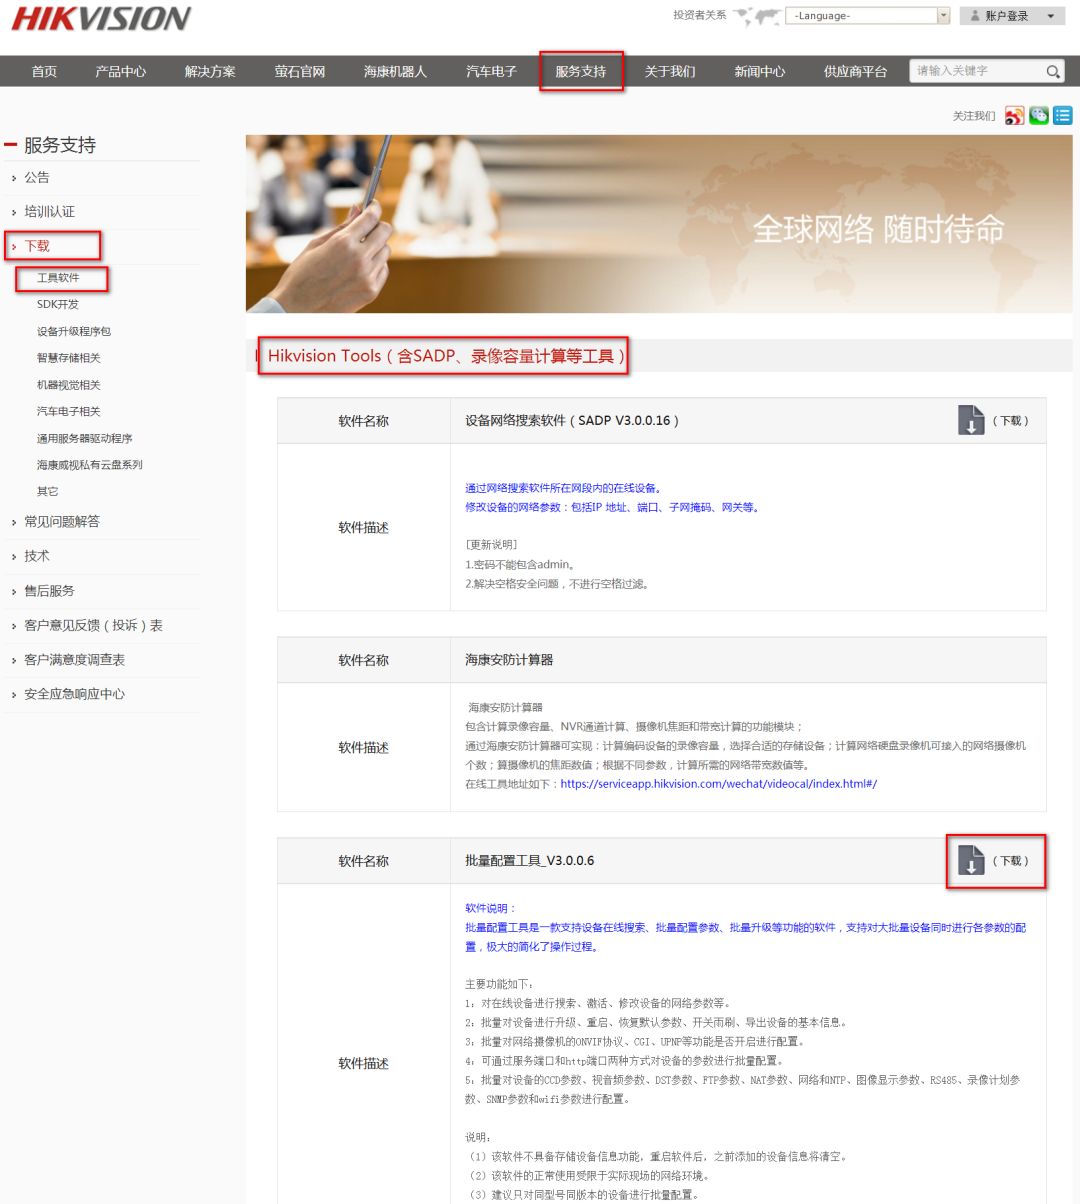
Task: Download SADP V3.0.0.16 via download icon
Action: 971,421
